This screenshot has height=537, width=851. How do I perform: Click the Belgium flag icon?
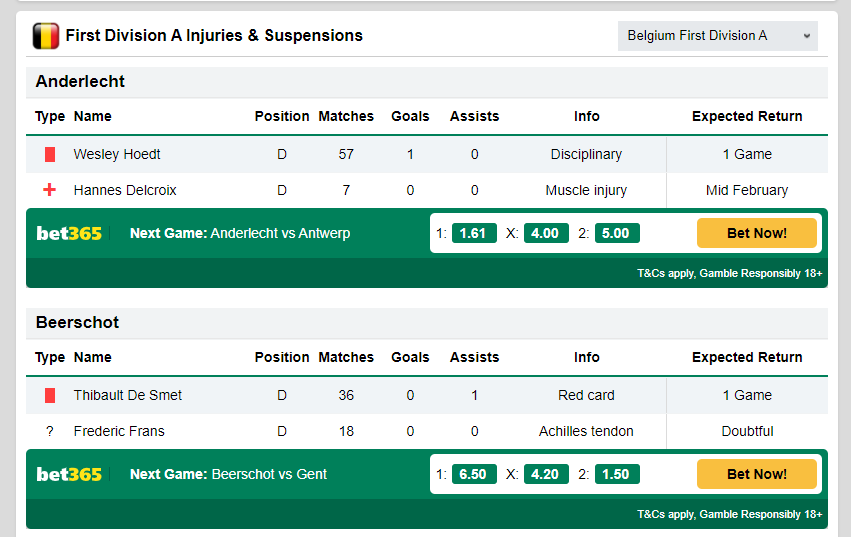(46, 36)
